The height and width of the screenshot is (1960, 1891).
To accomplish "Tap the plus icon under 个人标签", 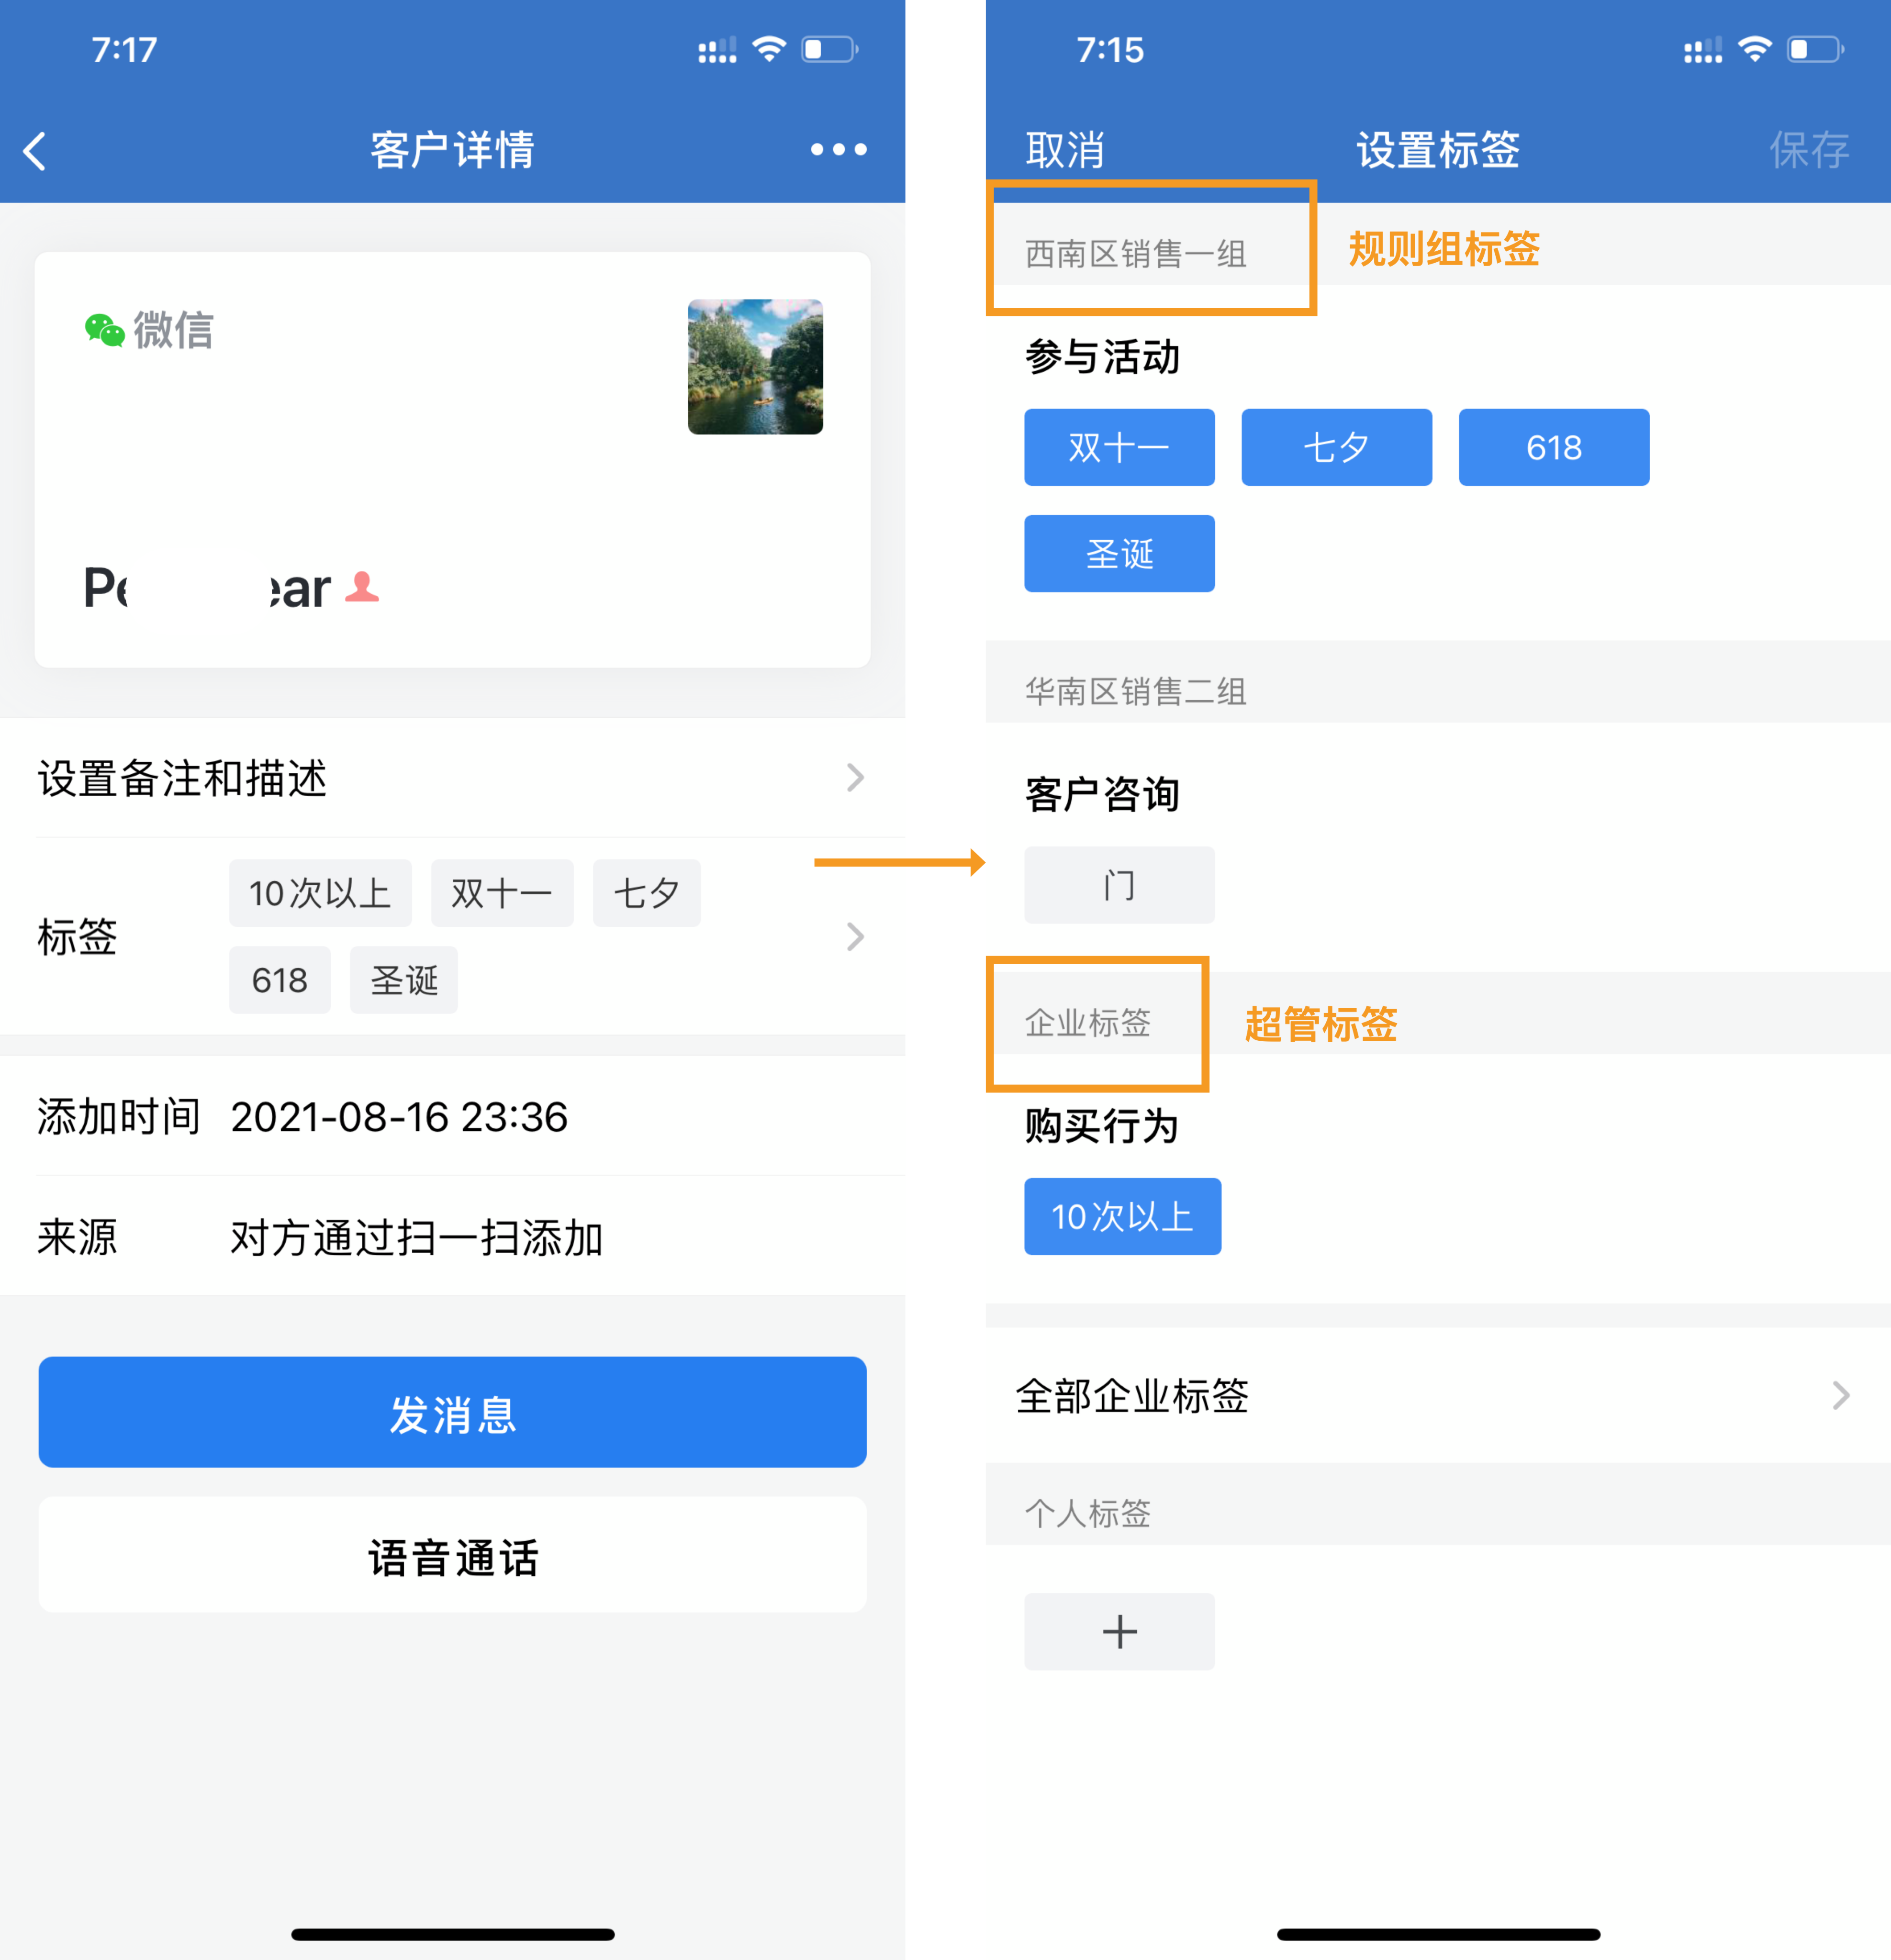I will [x=1119, y=1631].
